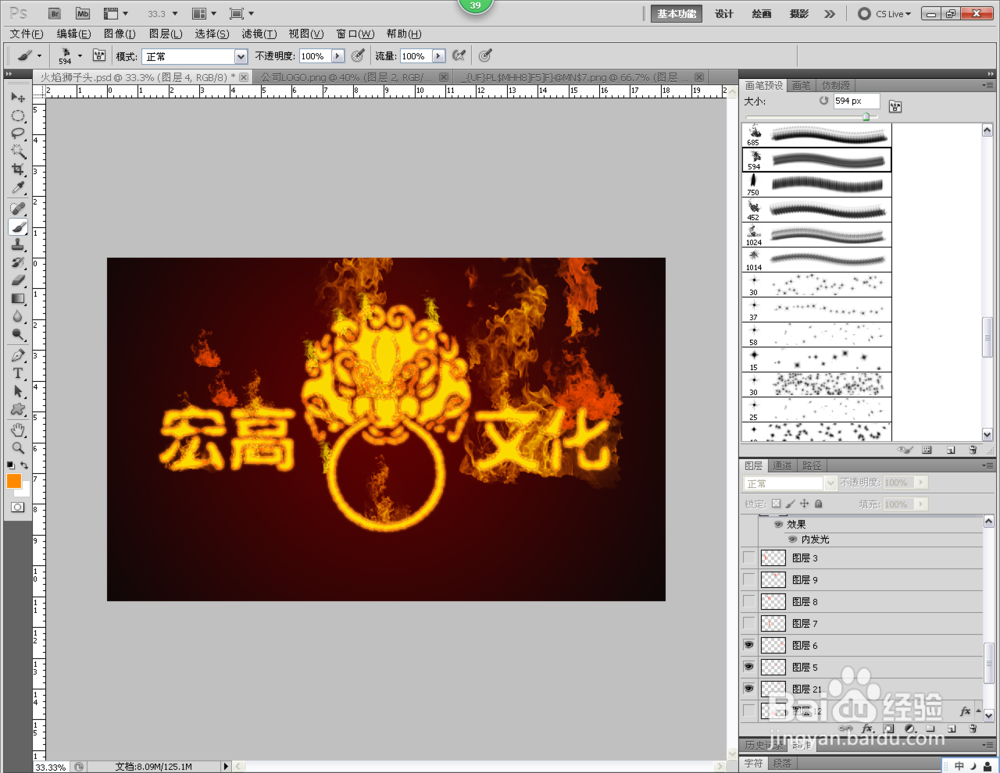Click the 基本功能 workspace button
Viewport: 1000px width, 773px height.
tap(676, 14)
